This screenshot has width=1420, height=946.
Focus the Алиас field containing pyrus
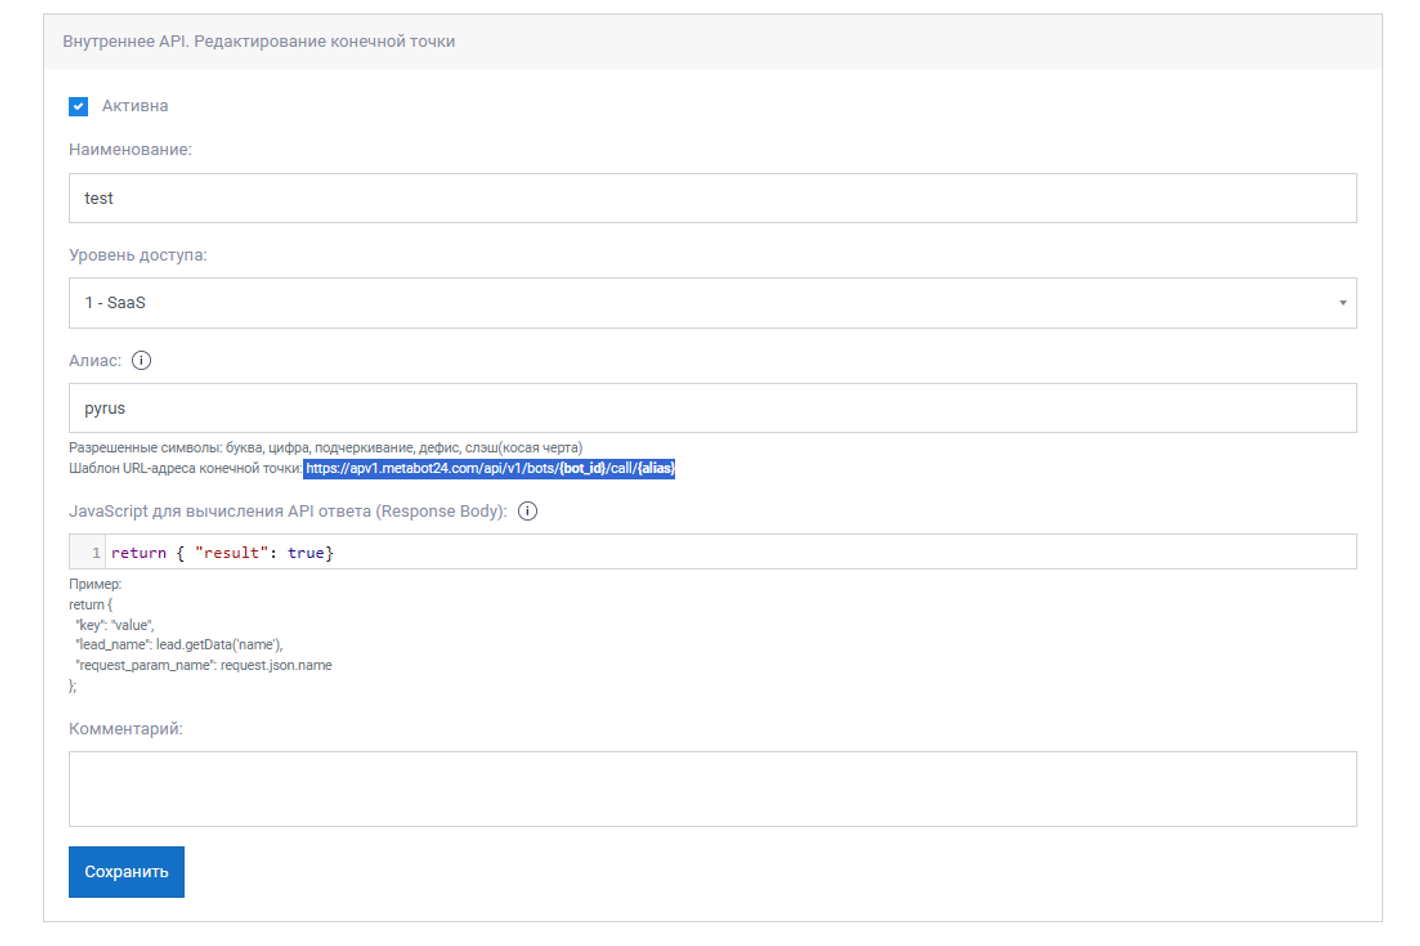(712, 408)
